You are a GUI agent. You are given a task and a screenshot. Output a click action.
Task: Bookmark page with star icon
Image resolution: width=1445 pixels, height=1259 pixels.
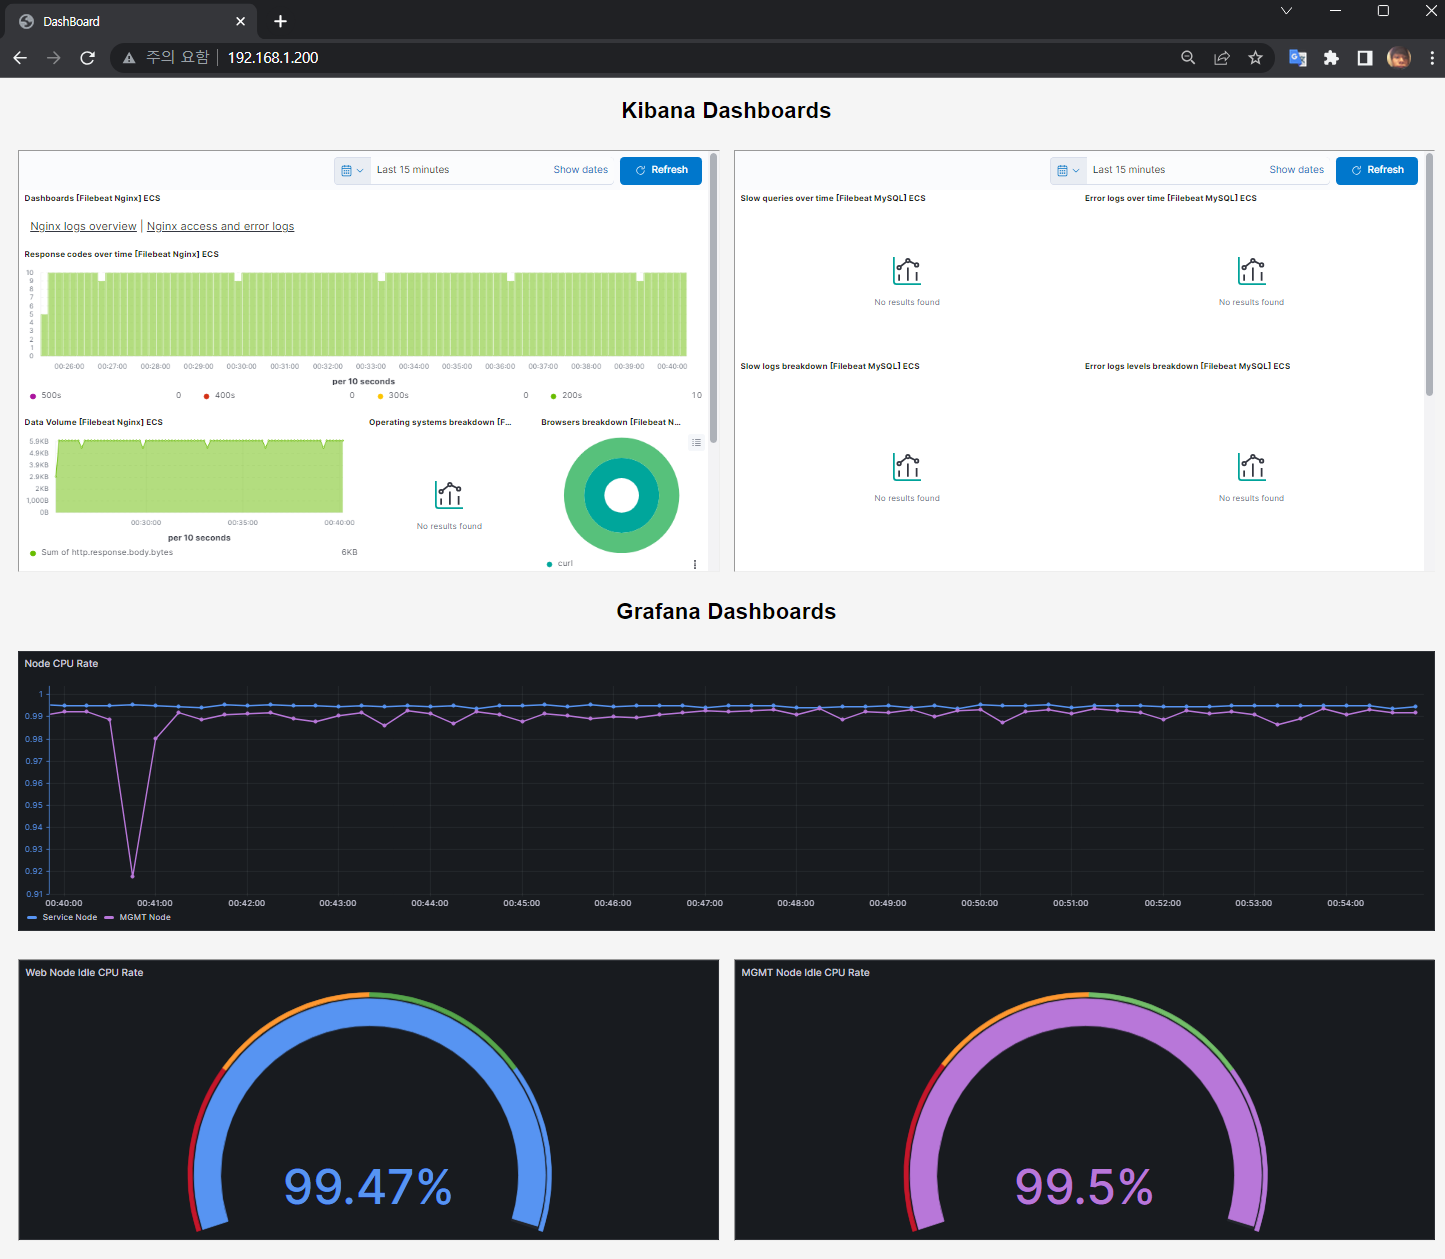click(1256, 58)
